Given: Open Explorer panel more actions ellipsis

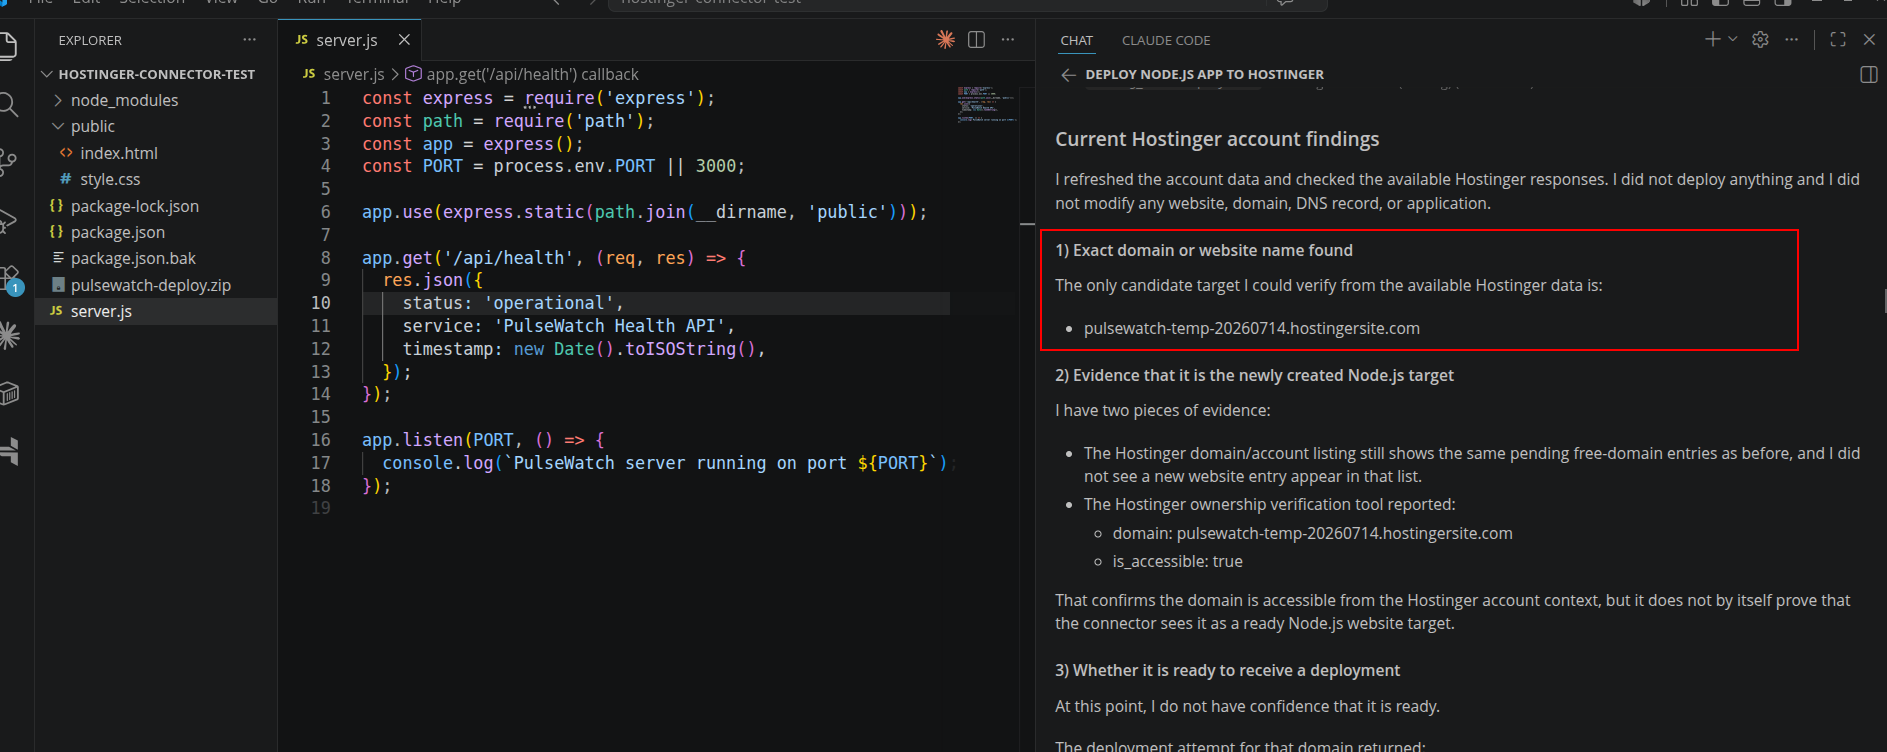Looking at the screenshot, I should pyautogui.click(x=249, y=40).
